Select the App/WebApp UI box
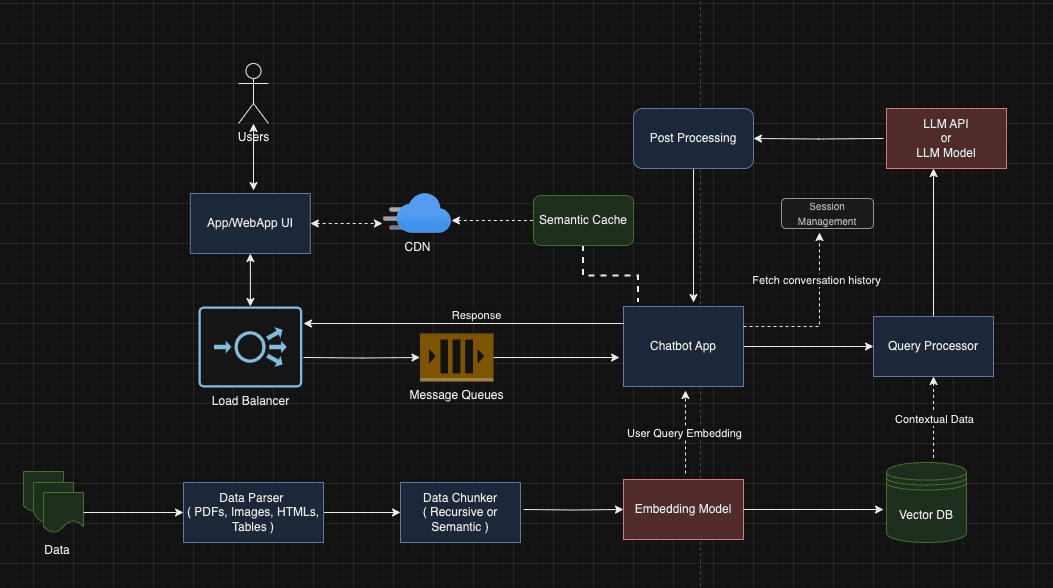Image resolution: width=1053 pixels, height=588 pixels. click(x=250, y=223)
